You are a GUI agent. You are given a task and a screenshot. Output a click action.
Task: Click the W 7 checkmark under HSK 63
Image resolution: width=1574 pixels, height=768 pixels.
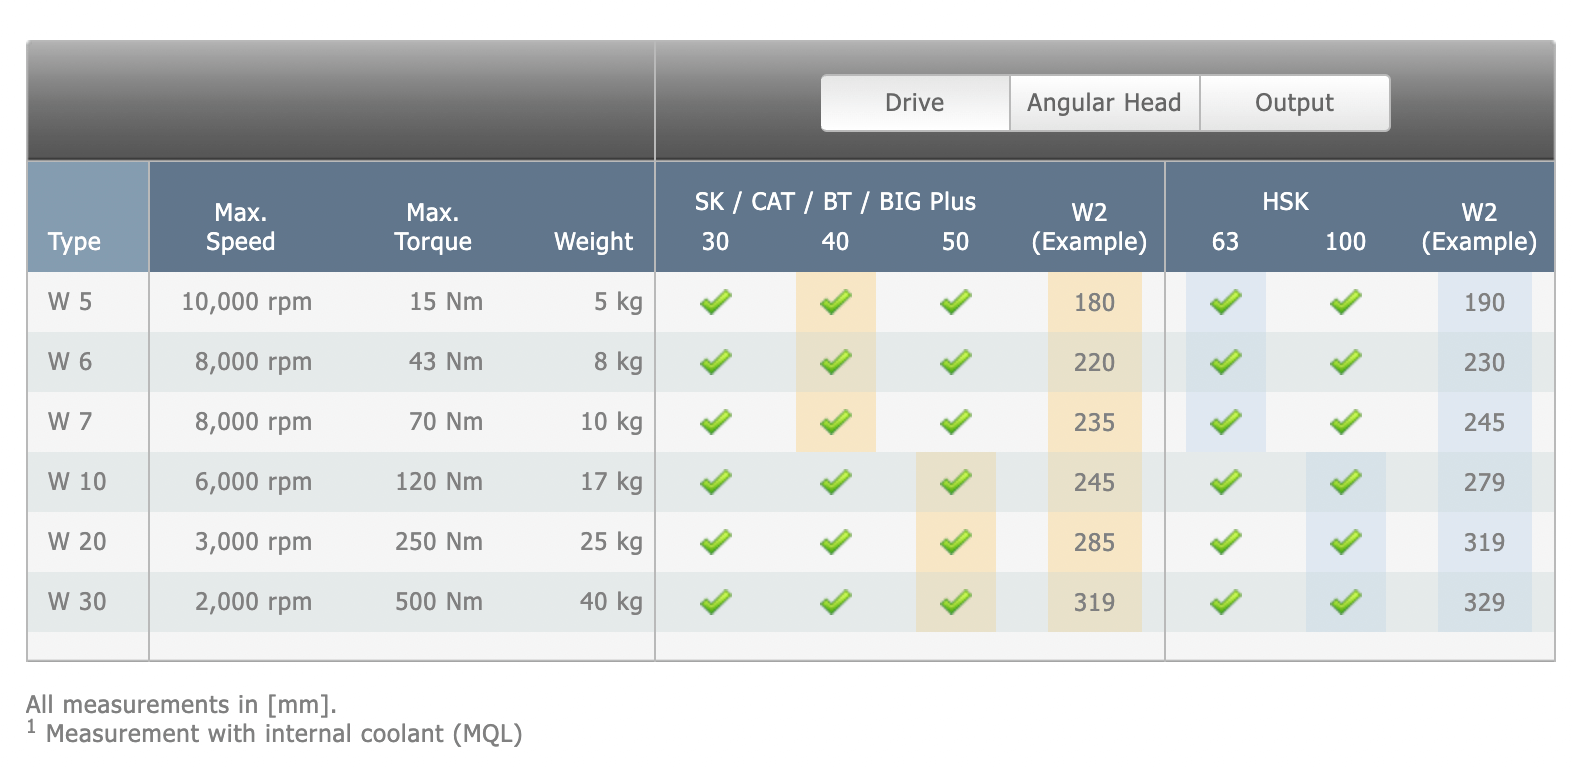tap(1226, 422)
